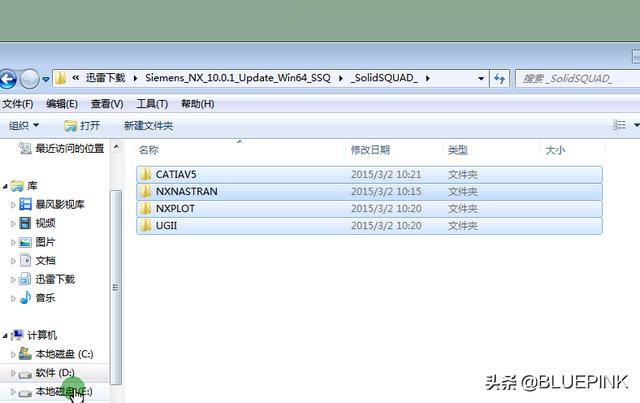This screenshot has width=640, height=403.
Task: Select the 库 libraries icon
Action: 17,186
